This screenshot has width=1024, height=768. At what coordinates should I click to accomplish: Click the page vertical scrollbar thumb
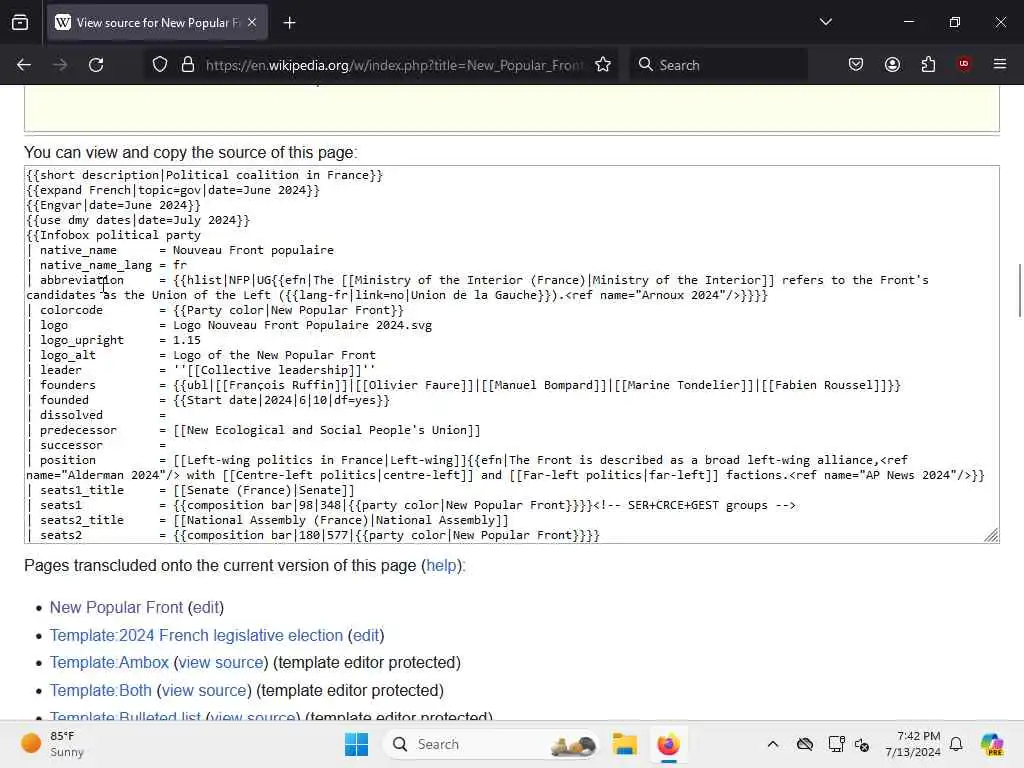click(1019, 290)
